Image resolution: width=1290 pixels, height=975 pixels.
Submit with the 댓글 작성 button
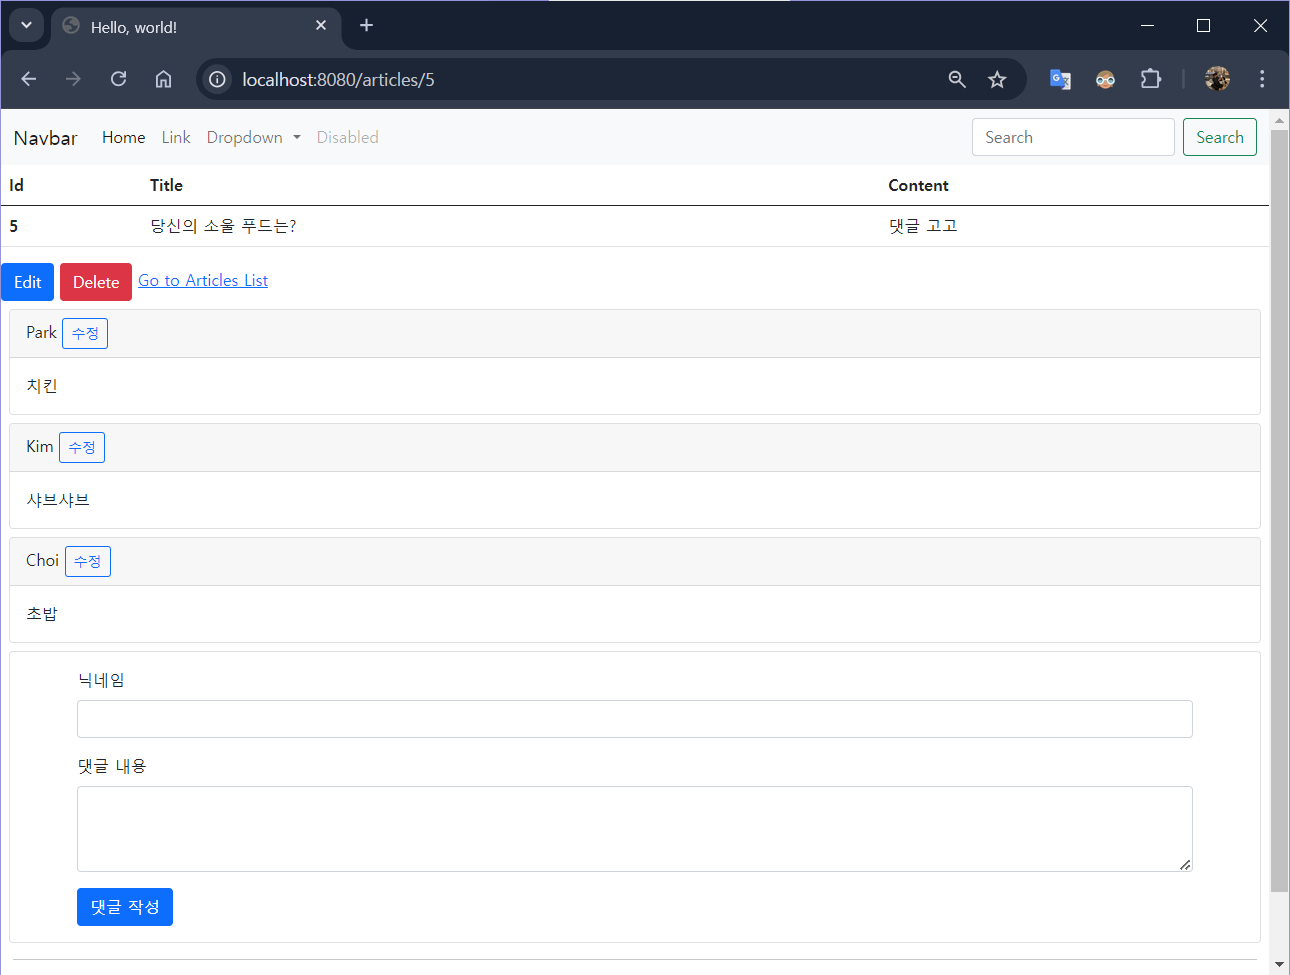(125, 907)
